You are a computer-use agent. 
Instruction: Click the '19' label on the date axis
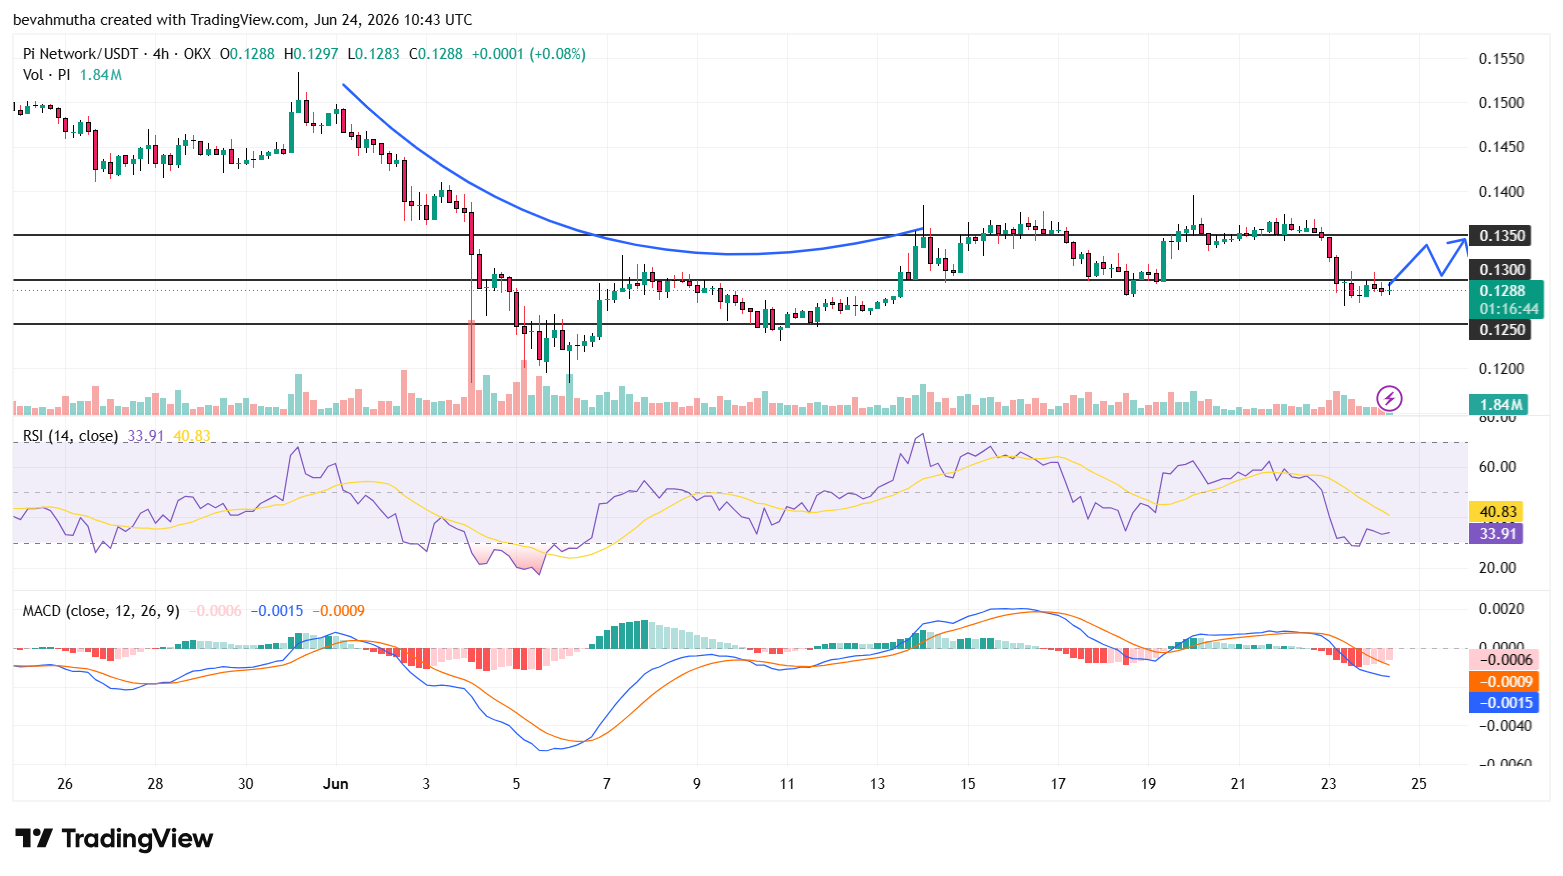click(x=1148, y=784)
